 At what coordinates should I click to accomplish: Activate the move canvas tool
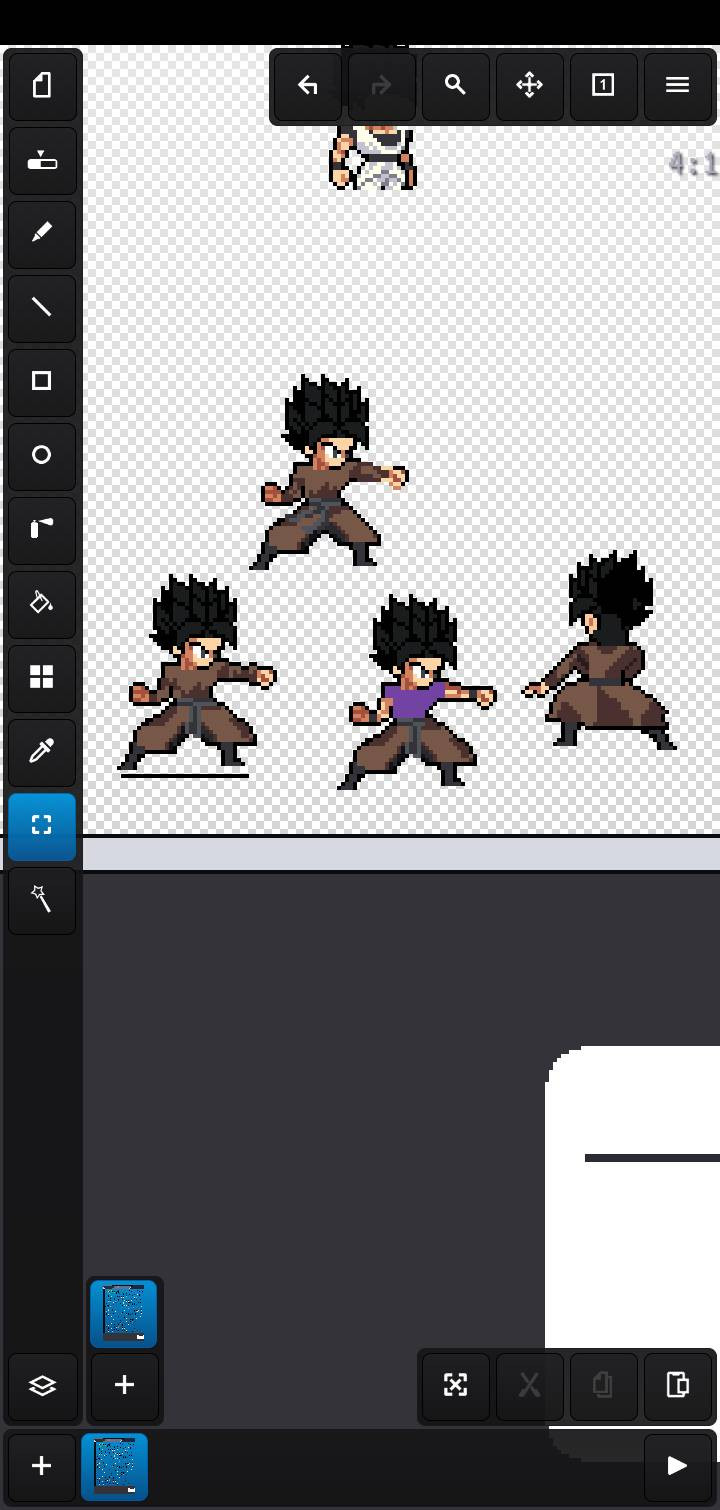point(530,86)
